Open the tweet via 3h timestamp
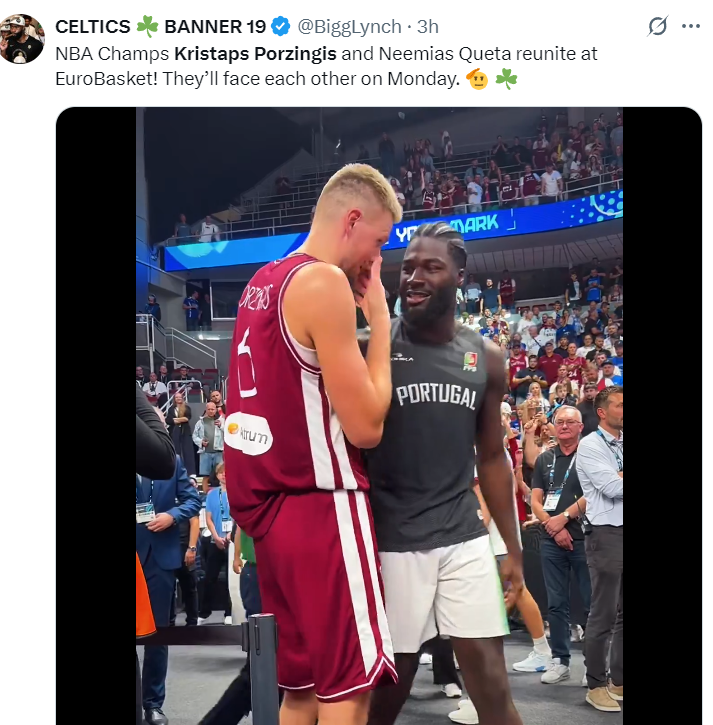This screenshot has width=713, height=725. (428, 27)
